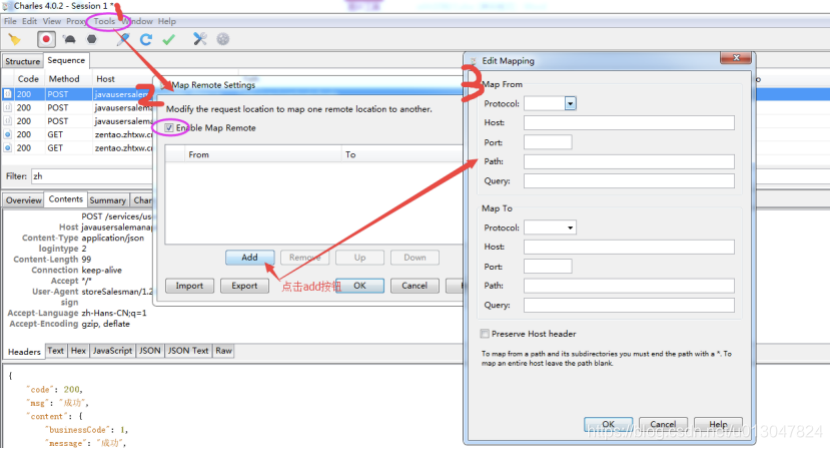Click Help in Edit Mapping dialog
Image resolution: width=832 pixels, height=450 pixels.
pos(718,424)
